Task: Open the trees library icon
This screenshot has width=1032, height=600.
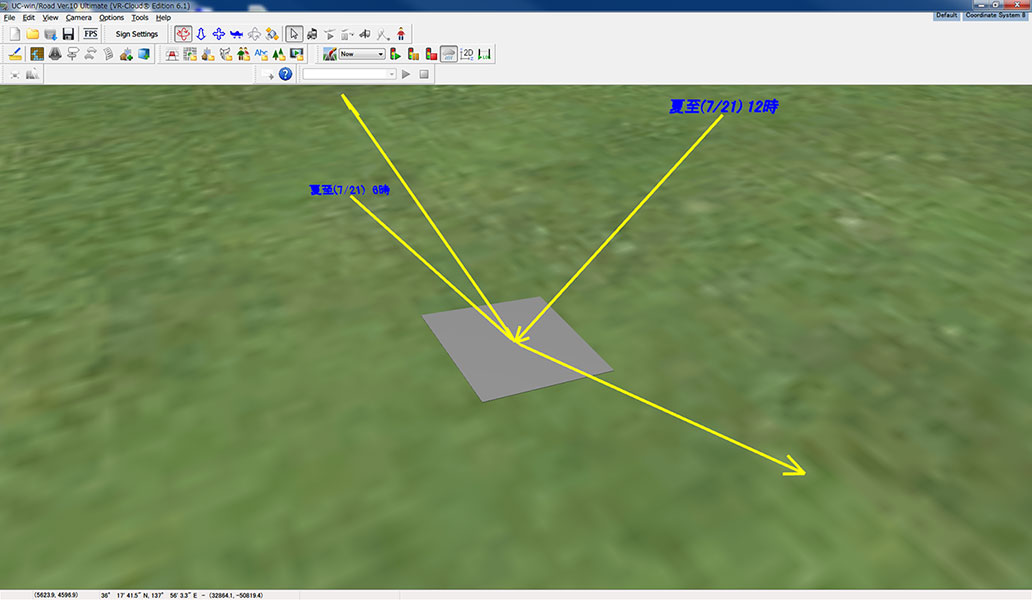Action: tap(278, 54)
